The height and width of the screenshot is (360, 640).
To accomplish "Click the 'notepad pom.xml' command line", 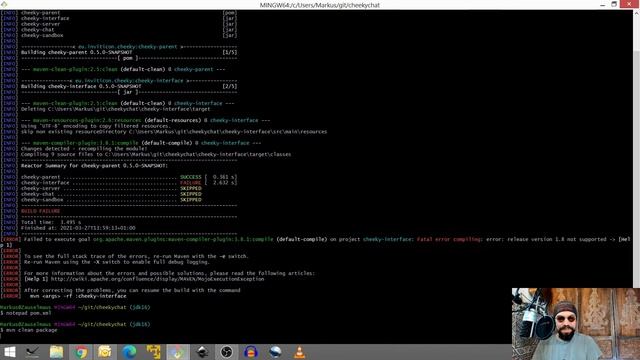I will tap(29, 313).
